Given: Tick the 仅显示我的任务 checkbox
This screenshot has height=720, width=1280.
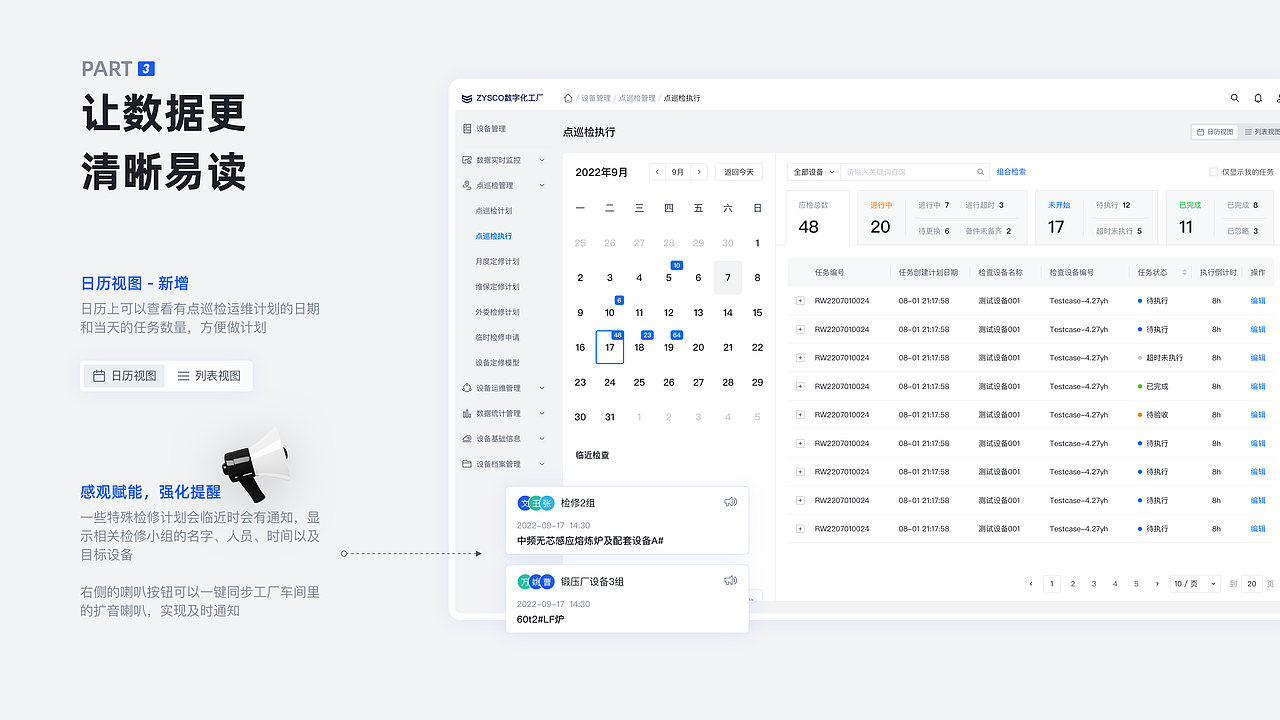Looking at the screenshot, I should click(1214, 172).
